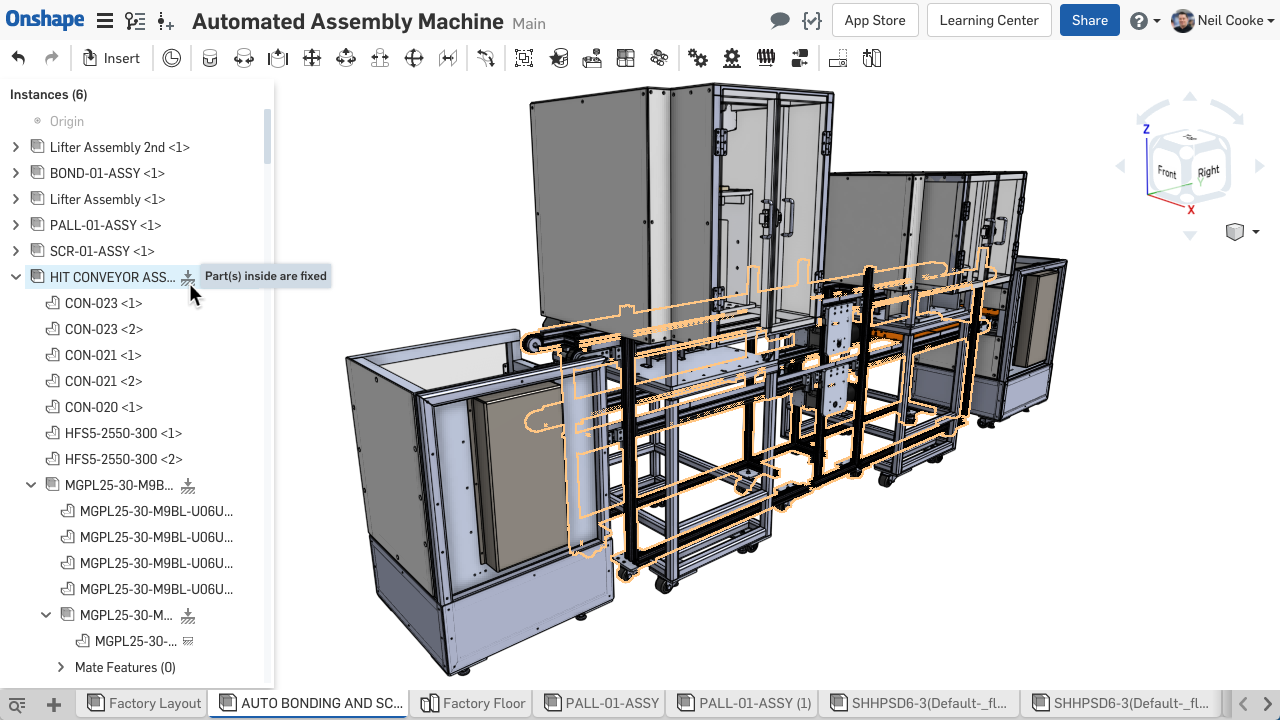This screenshot has width=1280, height=720.
Task: Go to Onshape home via the logo
Action: click(45, 20)
